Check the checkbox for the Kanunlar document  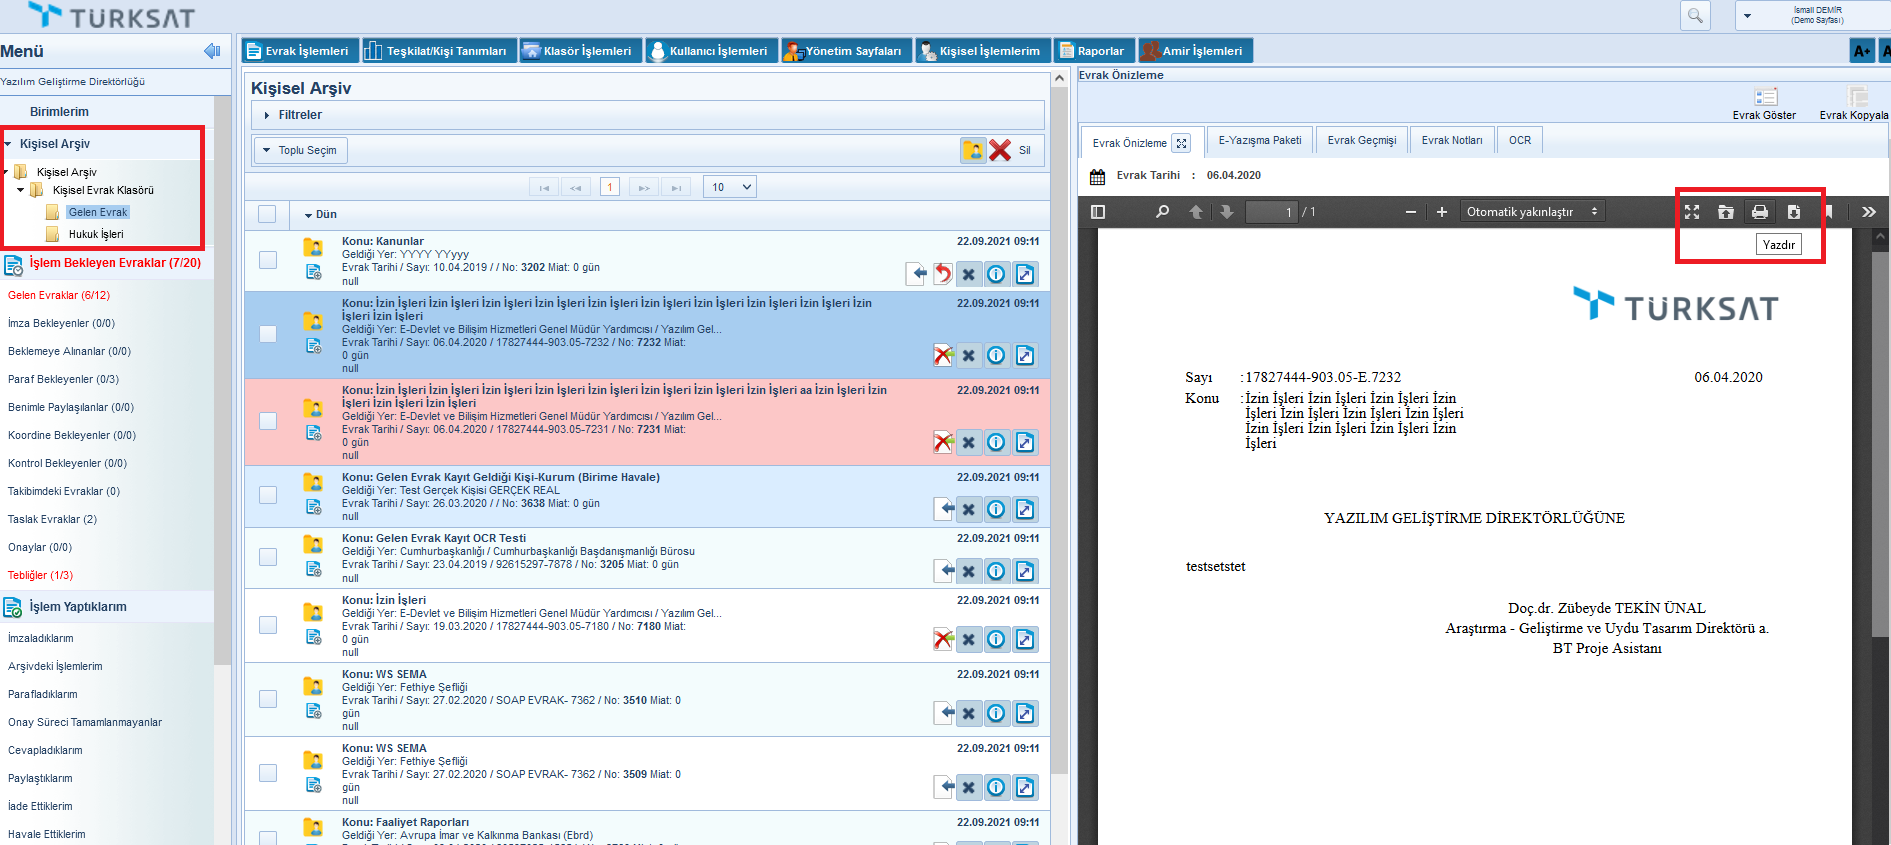click(268, 260)
